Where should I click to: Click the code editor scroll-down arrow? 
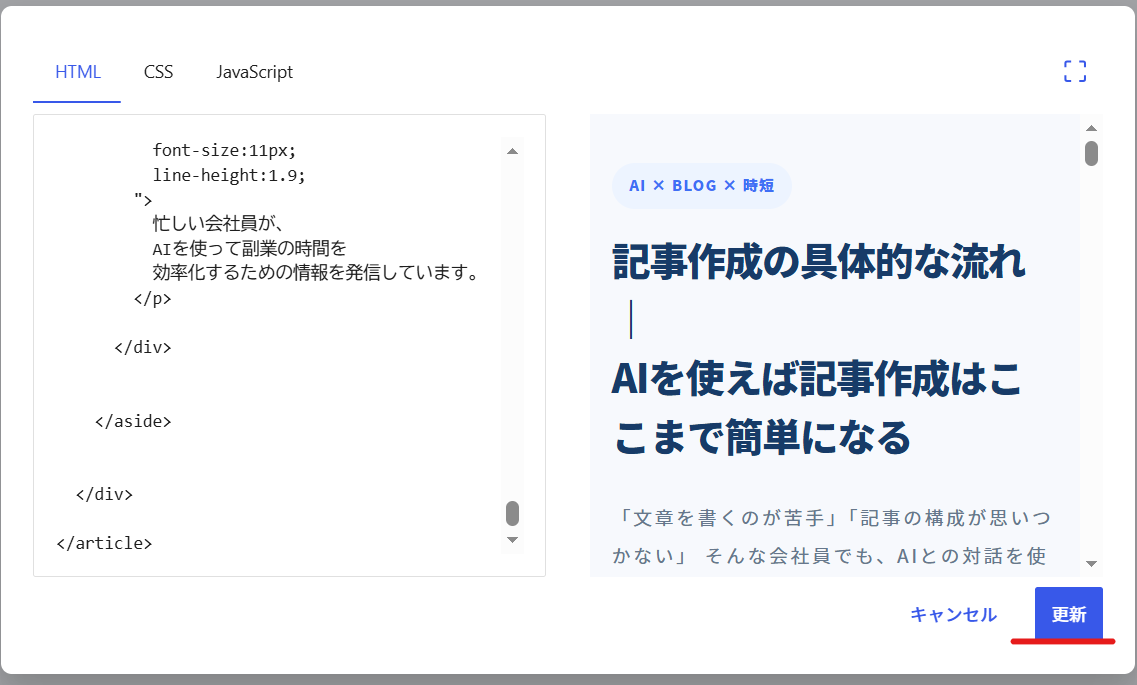coord(513,540)
